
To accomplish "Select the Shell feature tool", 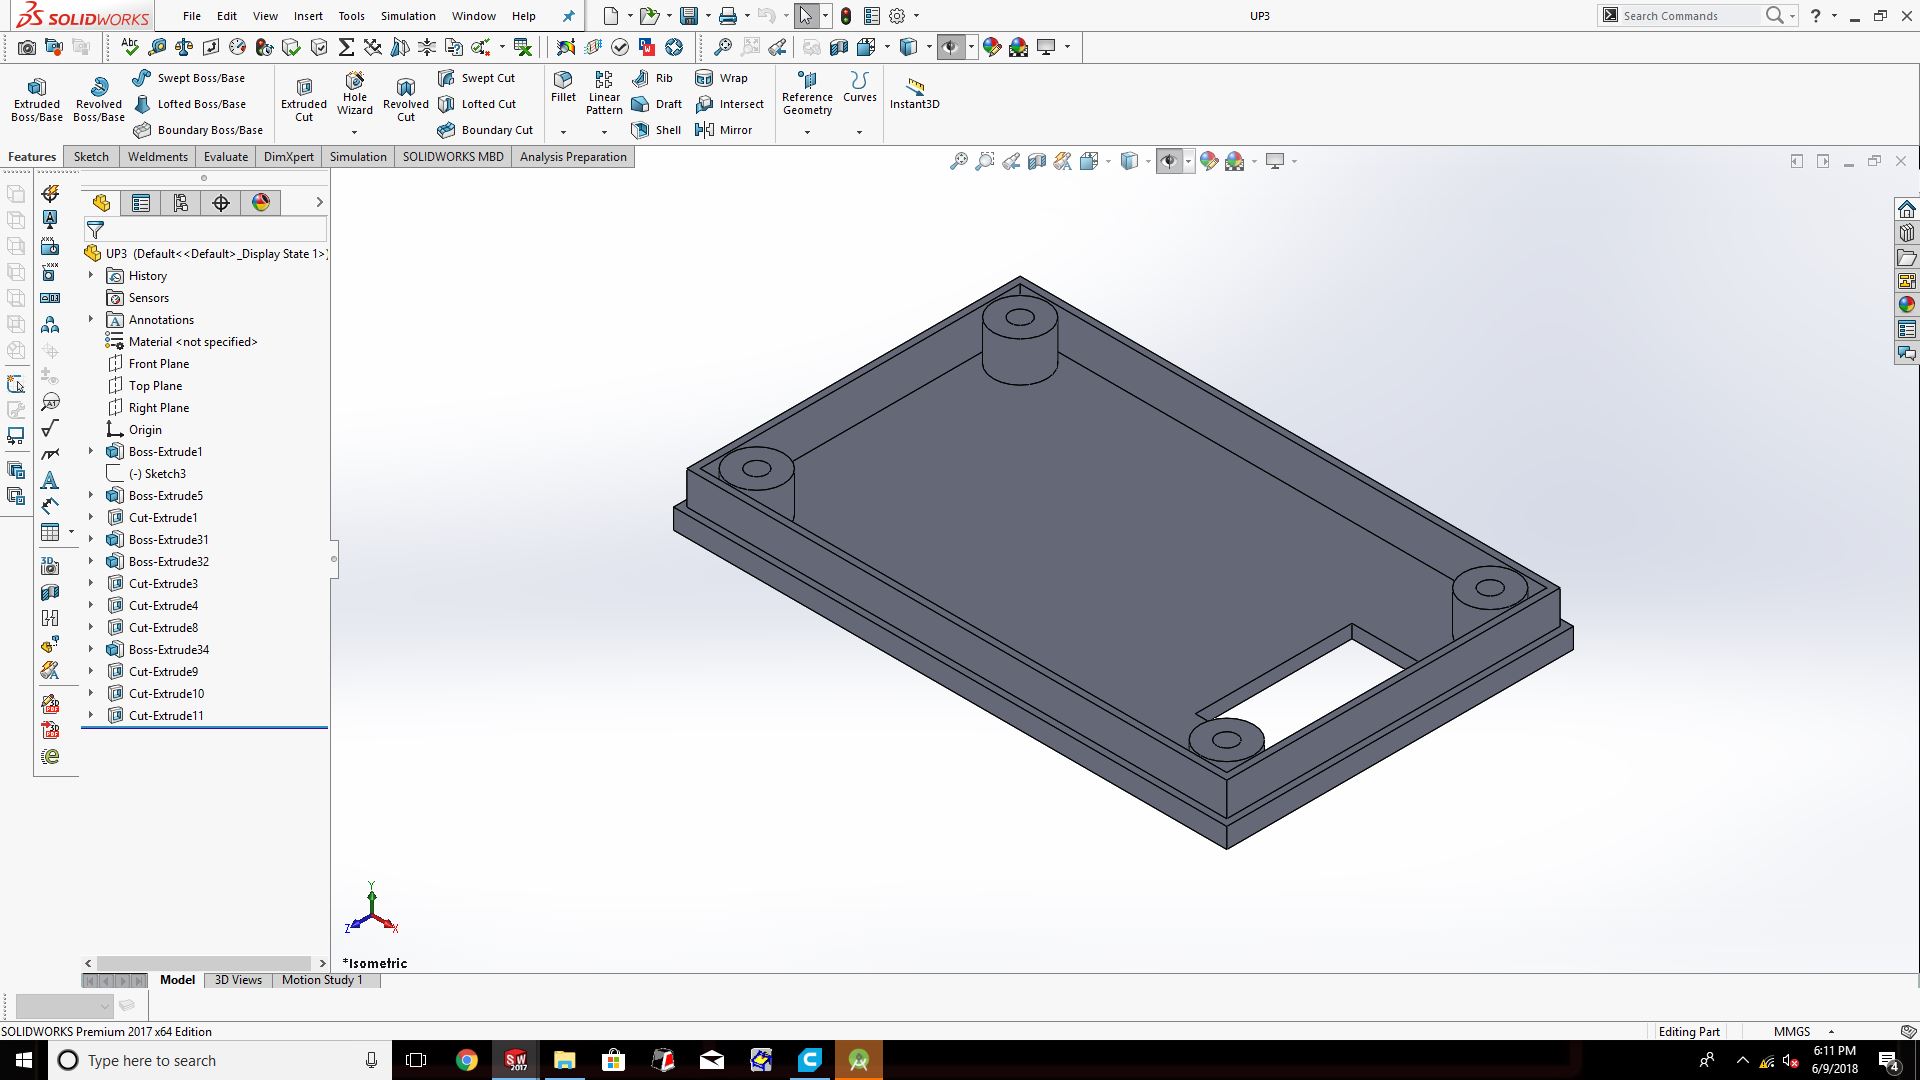I will click(x=656, y=130).
